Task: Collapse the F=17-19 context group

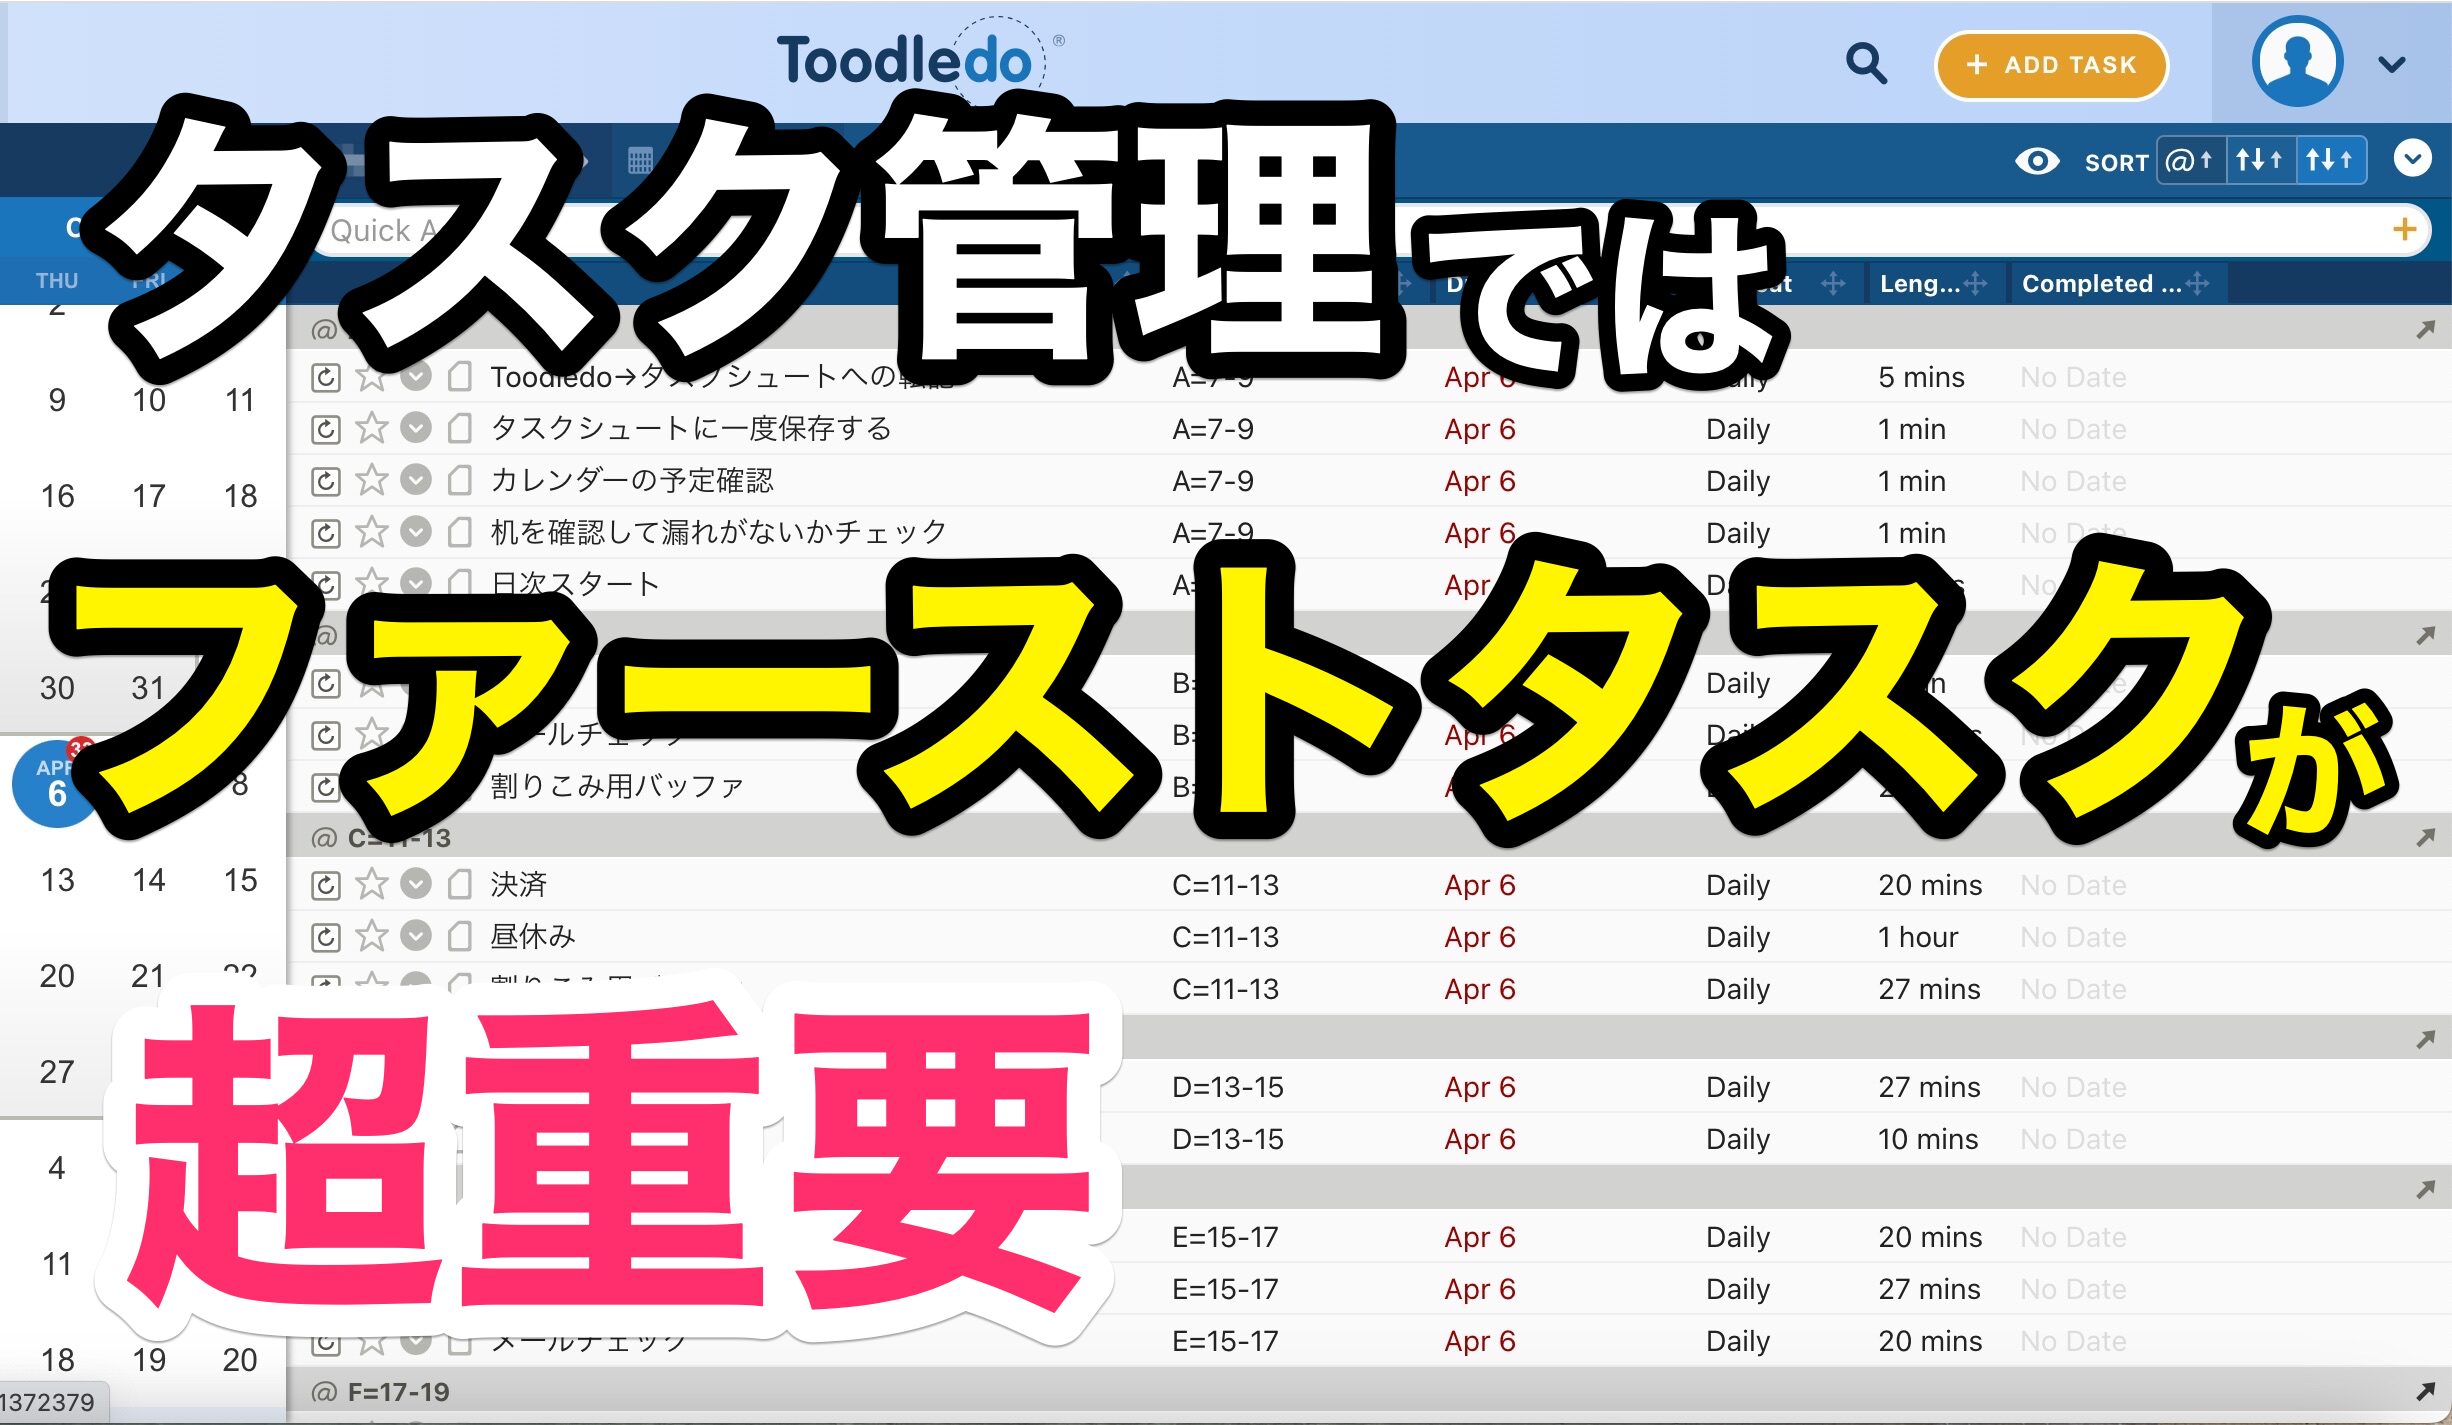Action: [x=398, y=1392]
